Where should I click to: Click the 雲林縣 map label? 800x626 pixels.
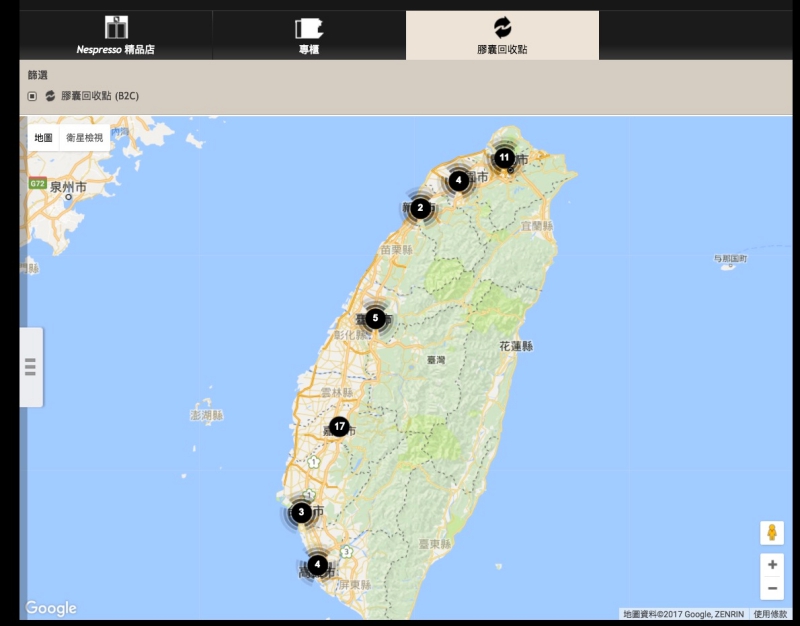337,392
